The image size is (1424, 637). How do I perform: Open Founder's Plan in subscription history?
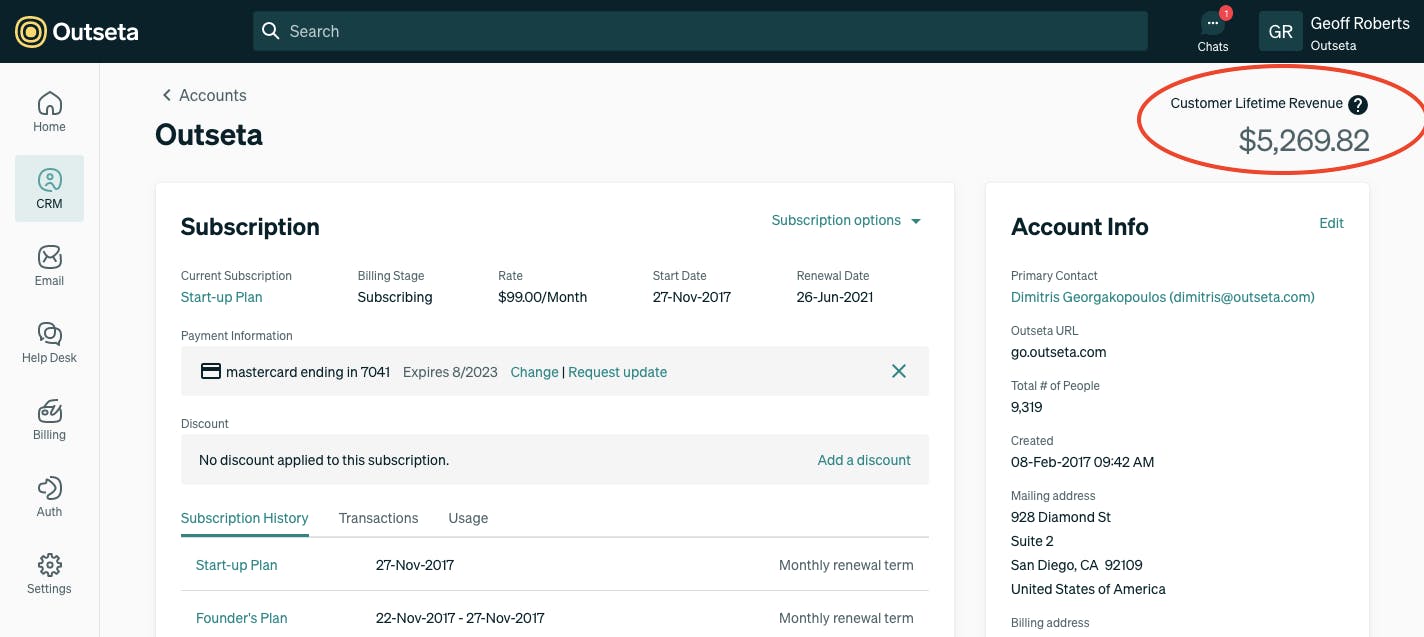coord(242,618)
